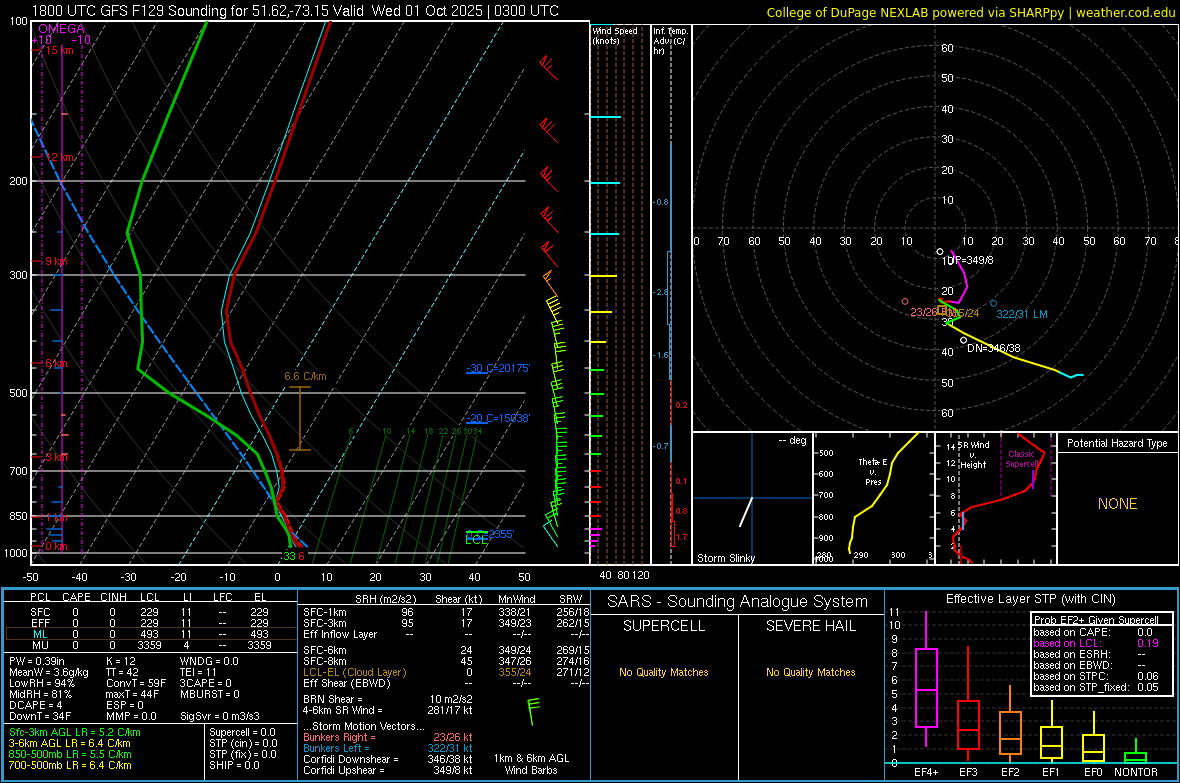Screen dimensions: 1180x783
Task: Click the sounding title '1800 UTC GFS F129 Sounding'
Action: point(129,11)
